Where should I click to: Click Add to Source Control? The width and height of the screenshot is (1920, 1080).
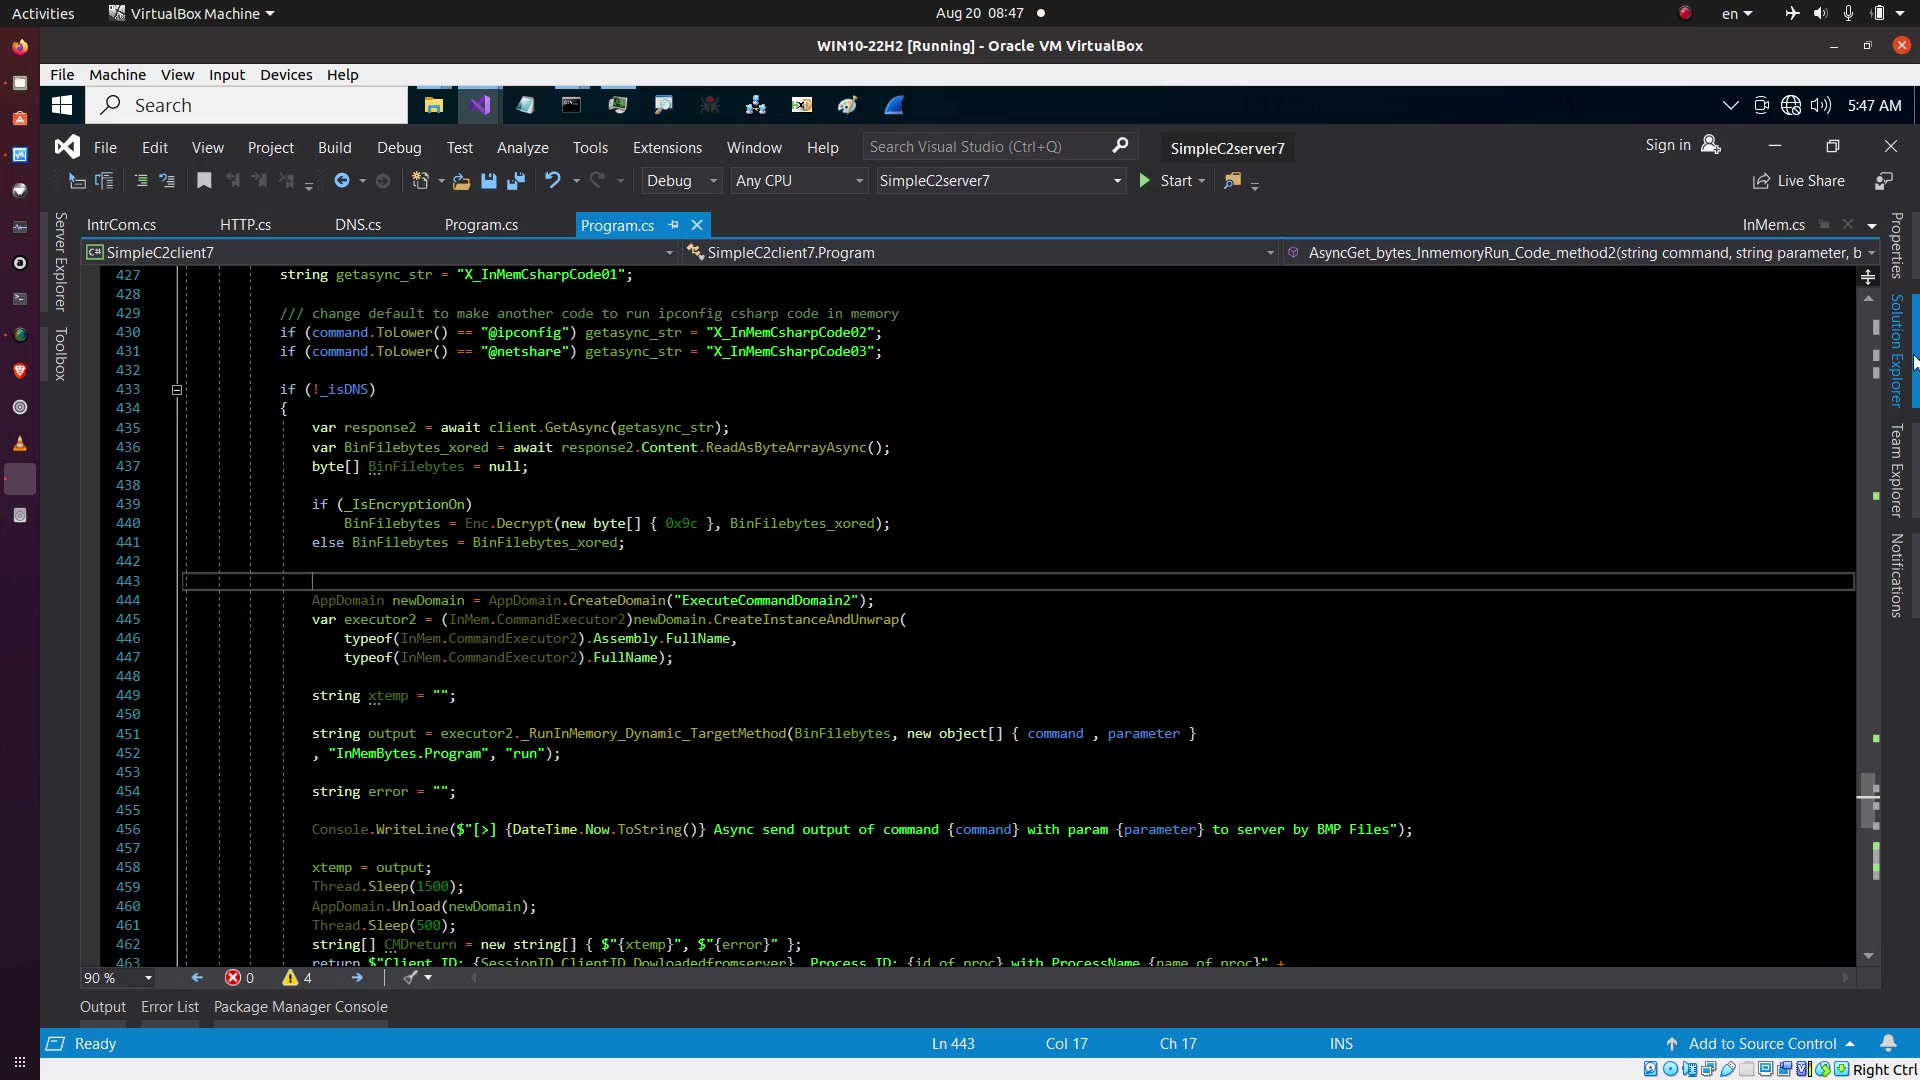tap(1762, 1043)
